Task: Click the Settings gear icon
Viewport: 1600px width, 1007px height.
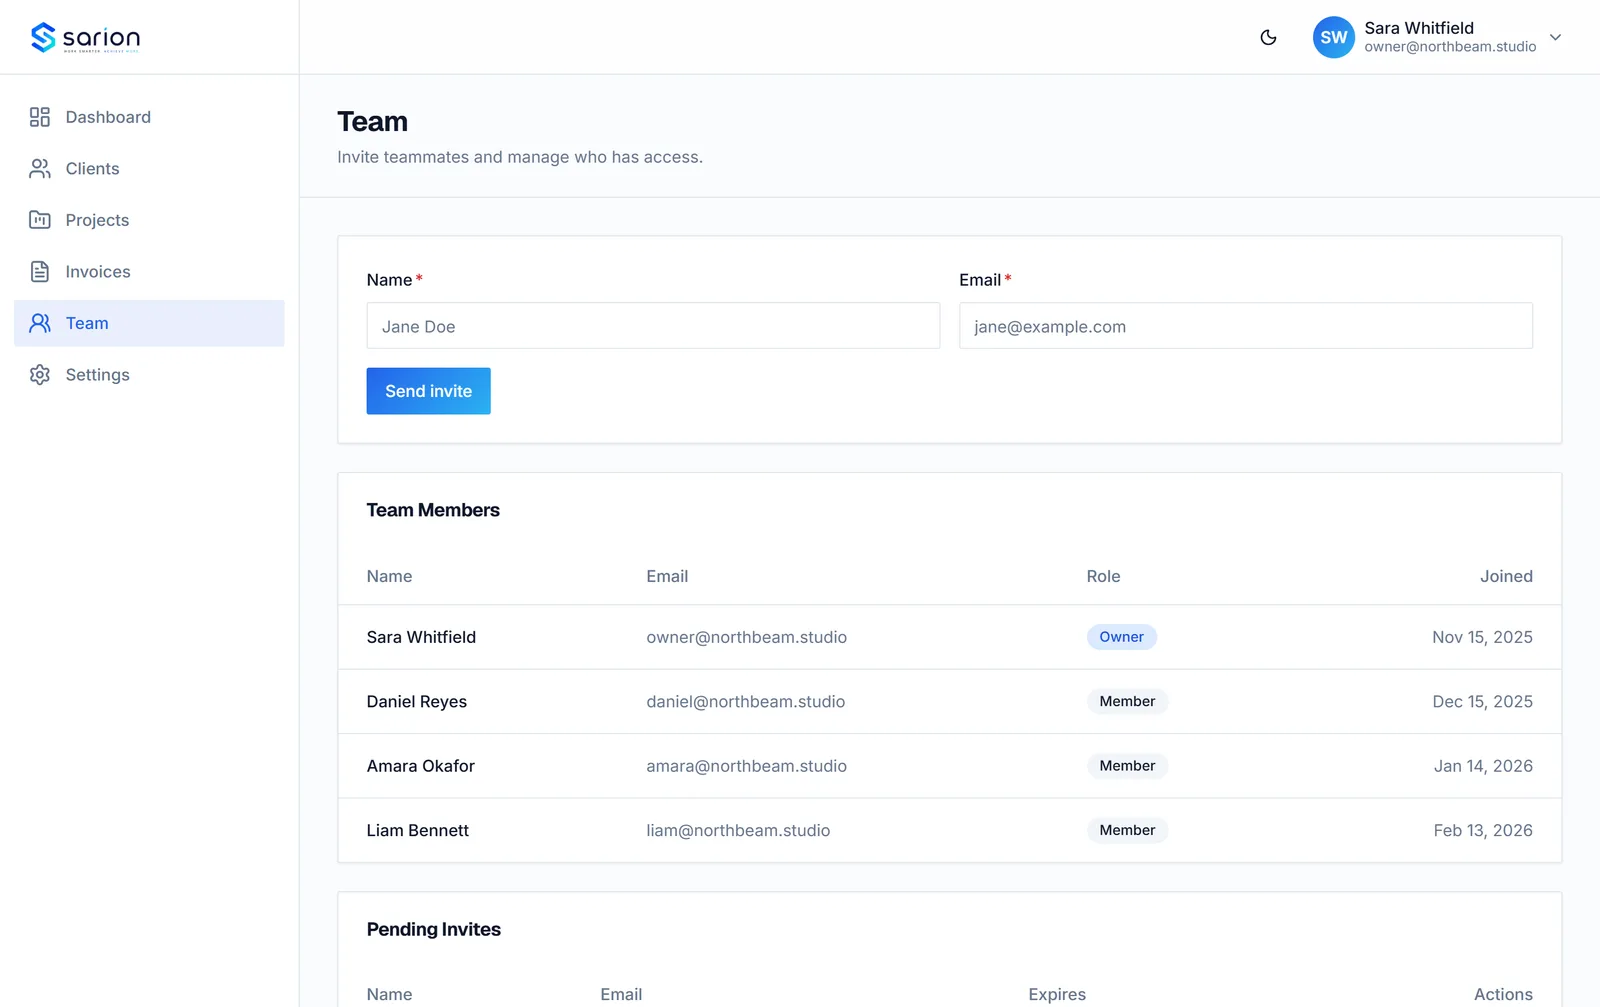Action: pyautogui.click(x=40, y=375)
